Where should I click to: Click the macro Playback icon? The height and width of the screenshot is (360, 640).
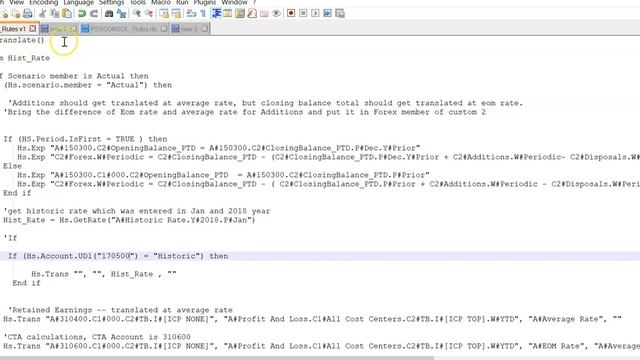pyautogui.click(x=315, y=13)
